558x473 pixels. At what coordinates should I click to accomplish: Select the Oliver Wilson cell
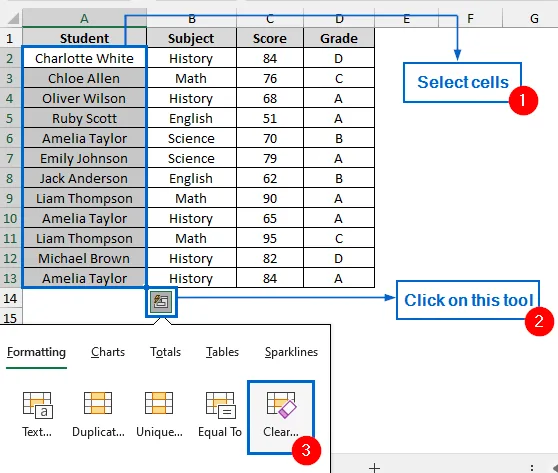coord(84,98)
